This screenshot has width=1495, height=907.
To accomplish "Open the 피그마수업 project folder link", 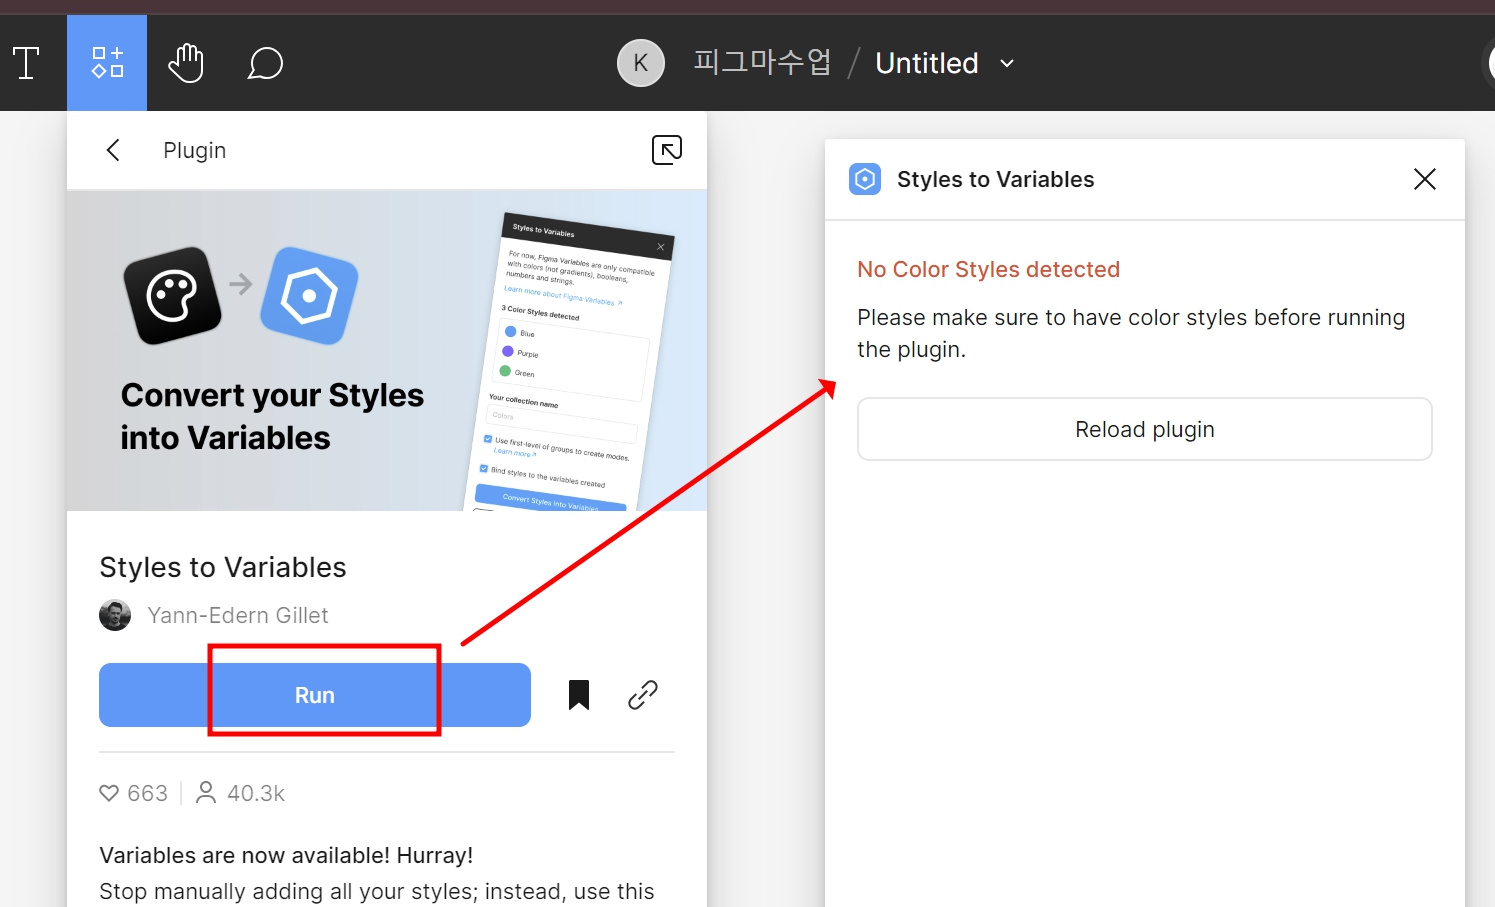I will click(x=762, y=63).
